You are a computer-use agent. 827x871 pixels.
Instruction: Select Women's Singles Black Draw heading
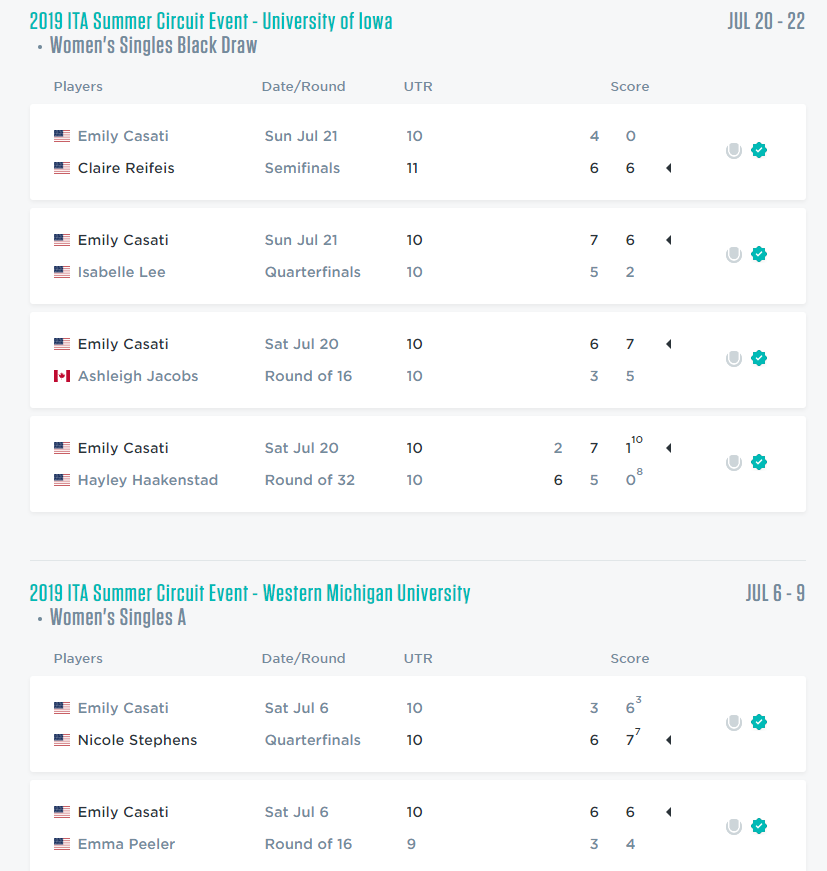click(x=153, y=45)
